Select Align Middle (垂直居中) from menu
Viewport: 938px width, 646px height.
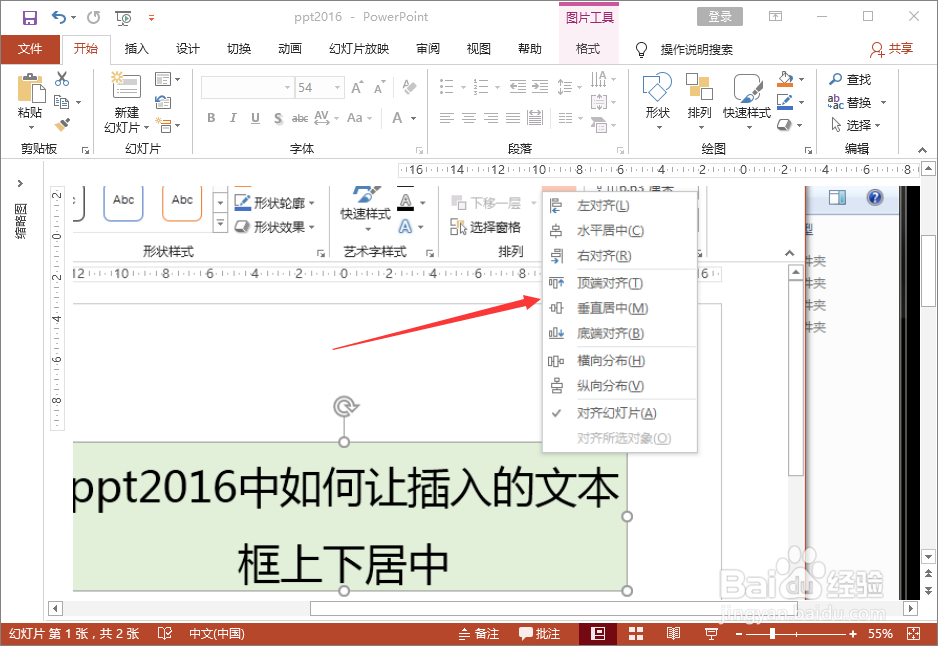(620, 309)
